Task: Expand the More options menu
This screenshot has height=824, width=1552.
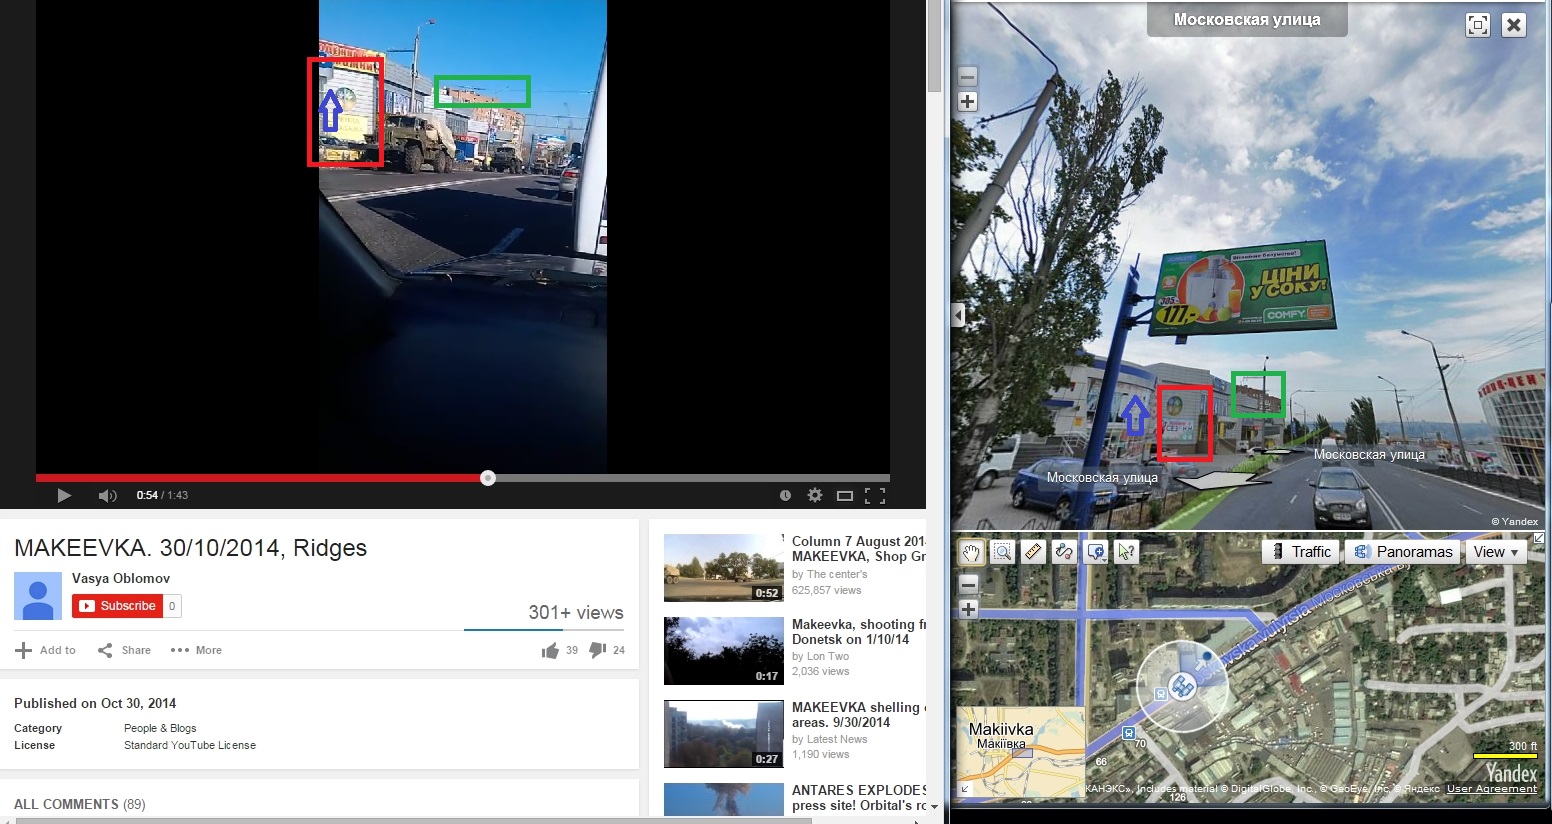Action: click(x=196, y=650)
